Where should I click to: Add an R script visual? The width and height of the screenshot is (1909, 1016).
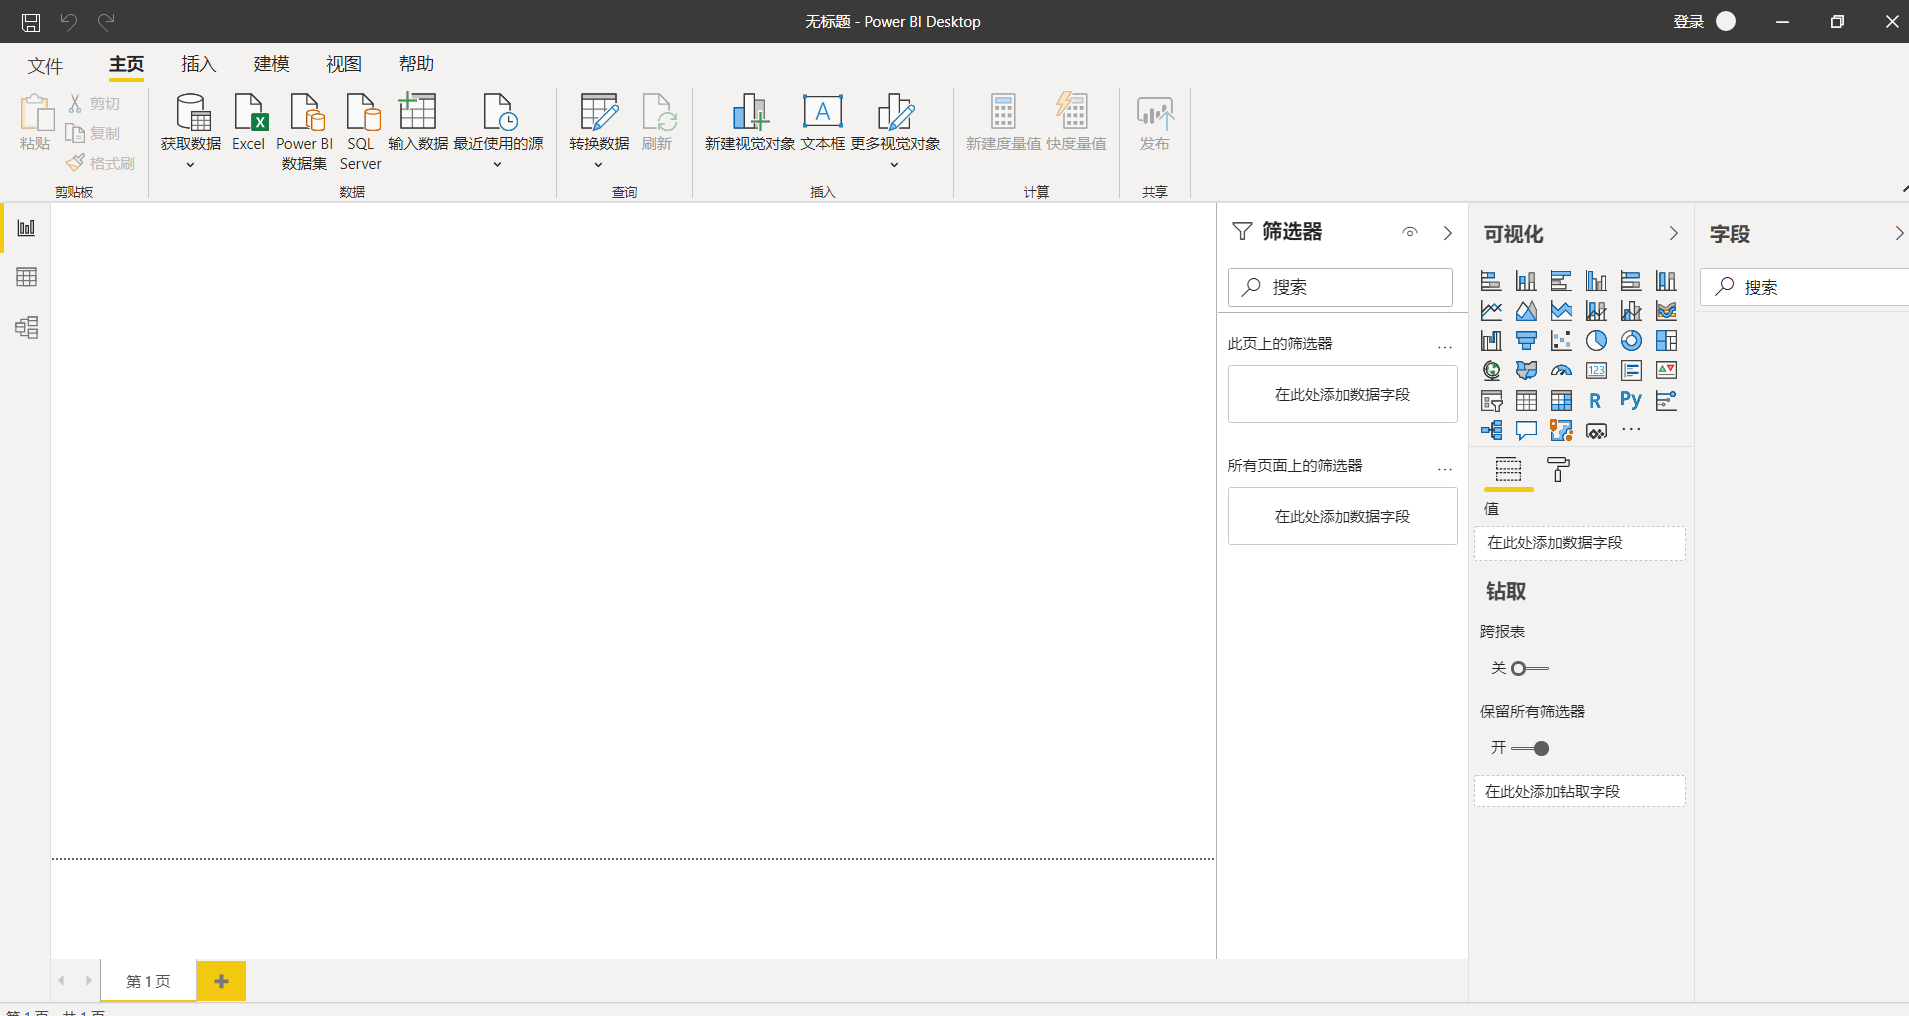point(1596,400)
